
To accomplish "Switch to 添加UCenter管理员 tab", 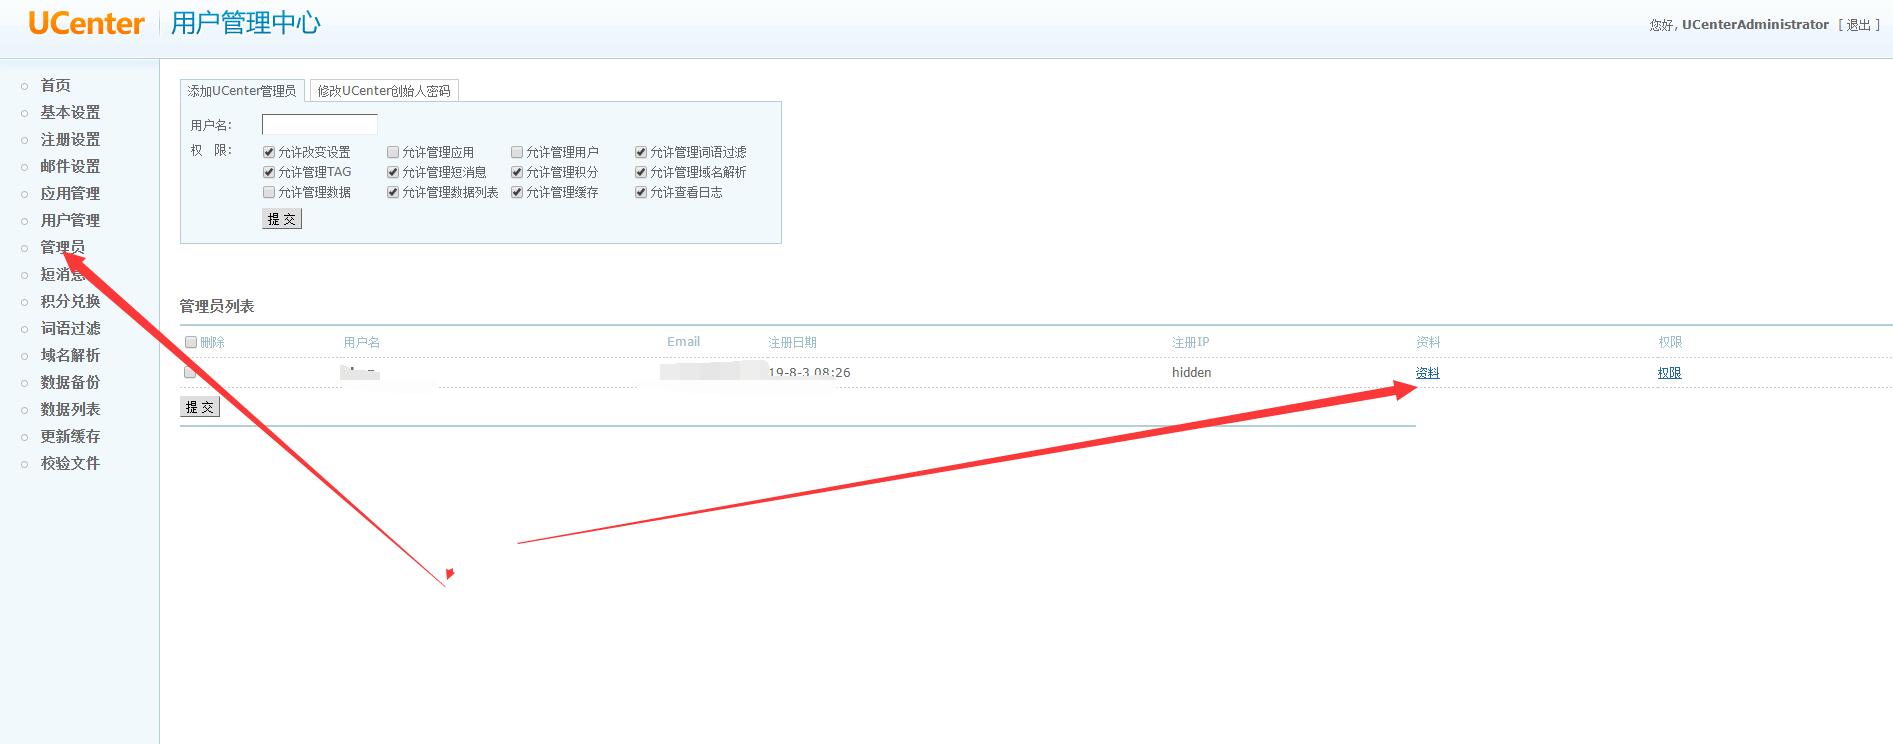I will [242, 91].
